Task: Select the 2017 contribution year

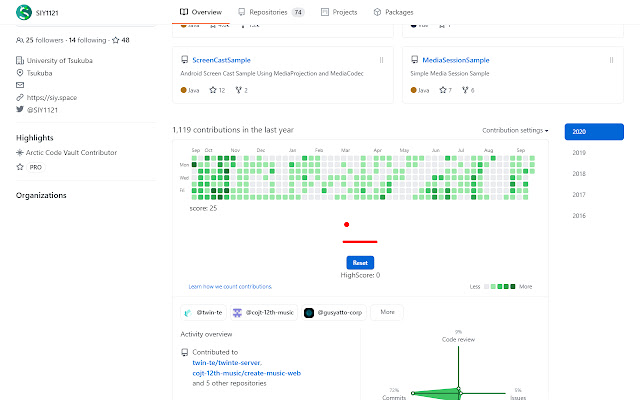Action: pyautogui.click(x=579, y=195)
